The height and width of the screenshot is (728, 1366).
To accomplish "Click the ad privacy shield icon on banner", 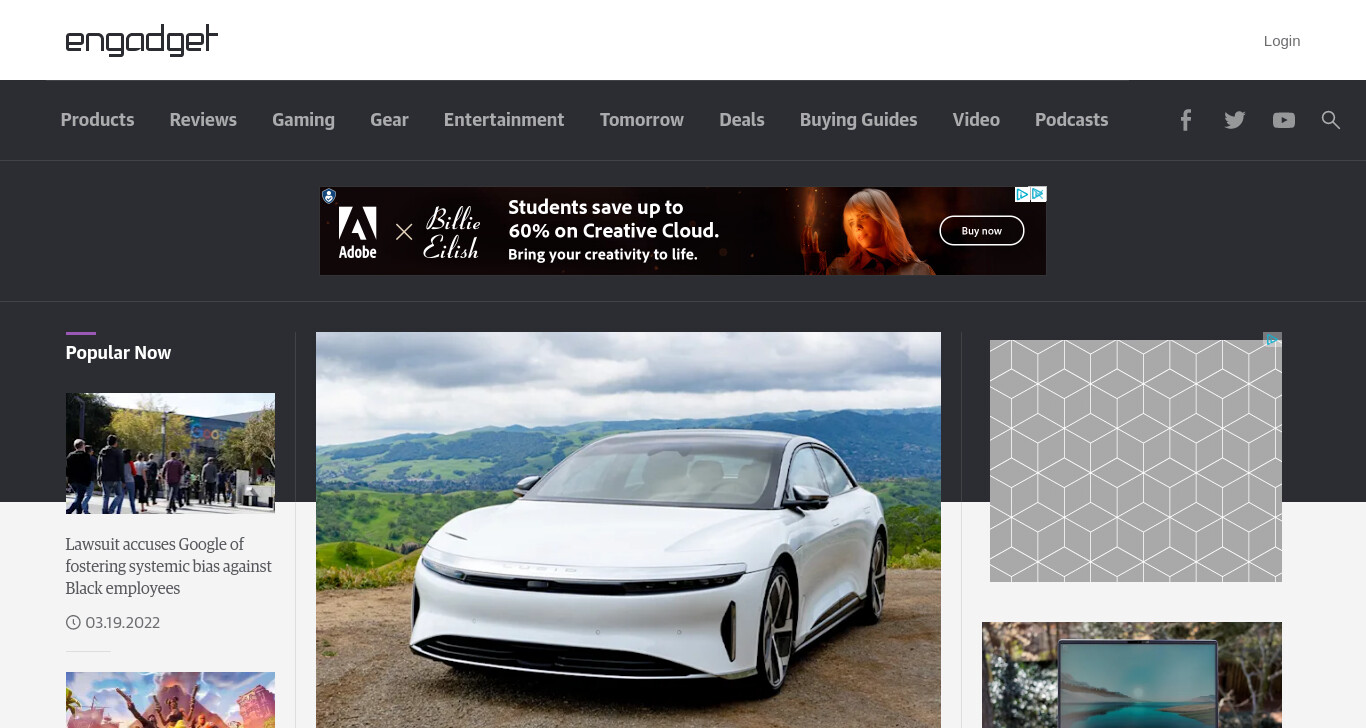I will click(x=328, y=196).
